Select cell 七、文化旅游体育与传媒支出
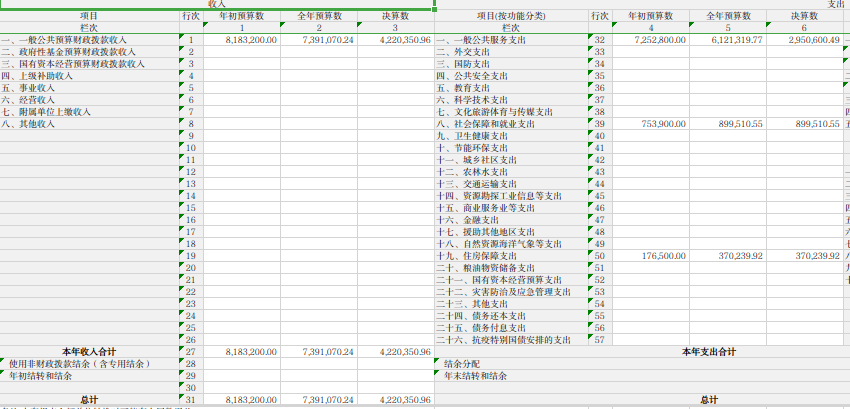The width and height of the screenshot is (850, 409). click(511, 112)
